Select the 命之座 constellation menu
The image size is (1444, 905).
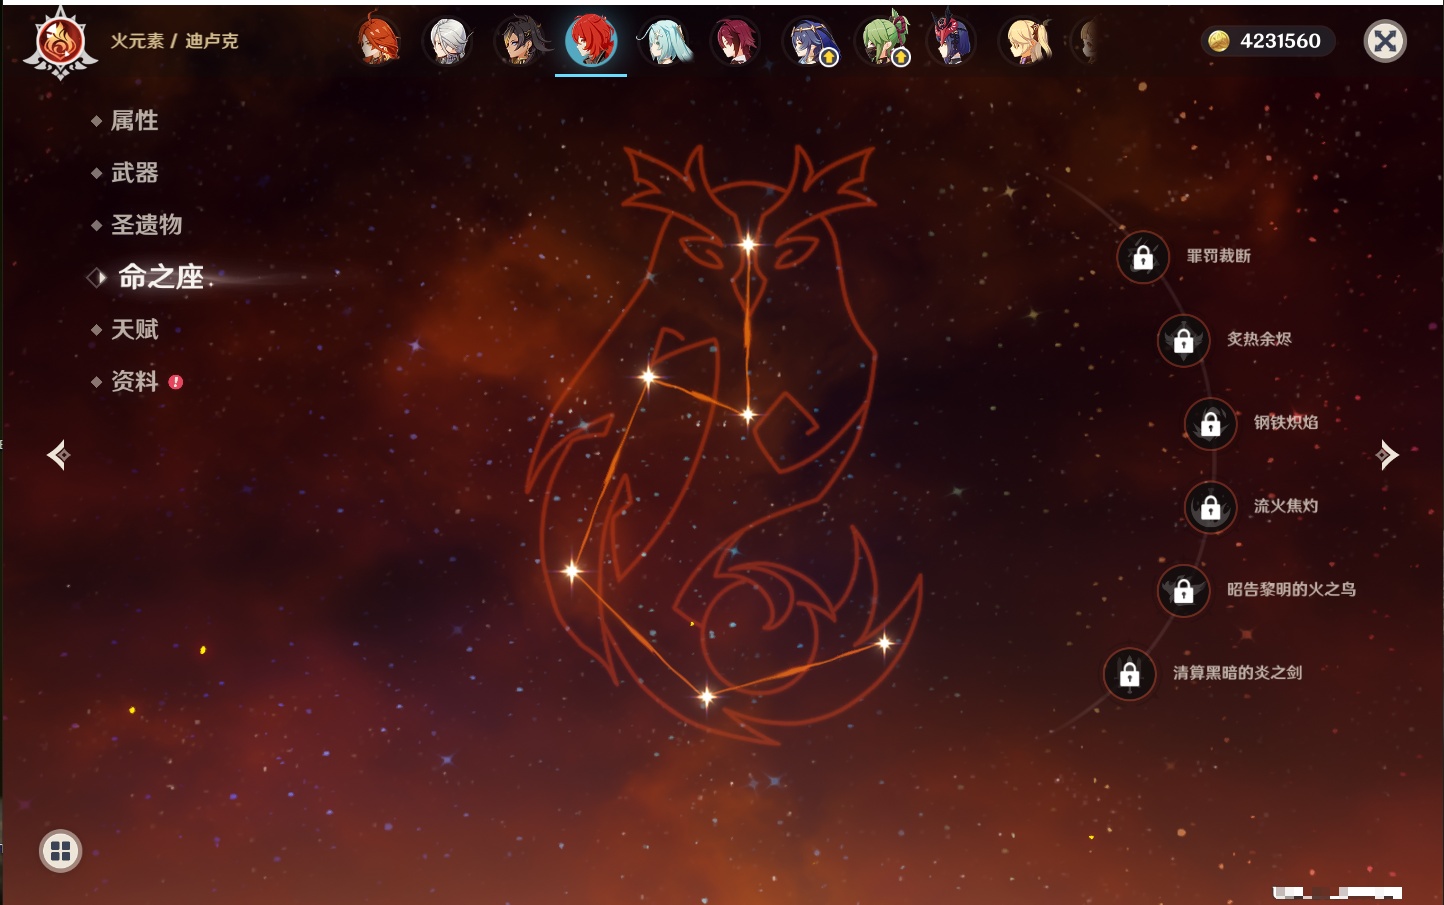pyautogui.click(x=160, y=277)
